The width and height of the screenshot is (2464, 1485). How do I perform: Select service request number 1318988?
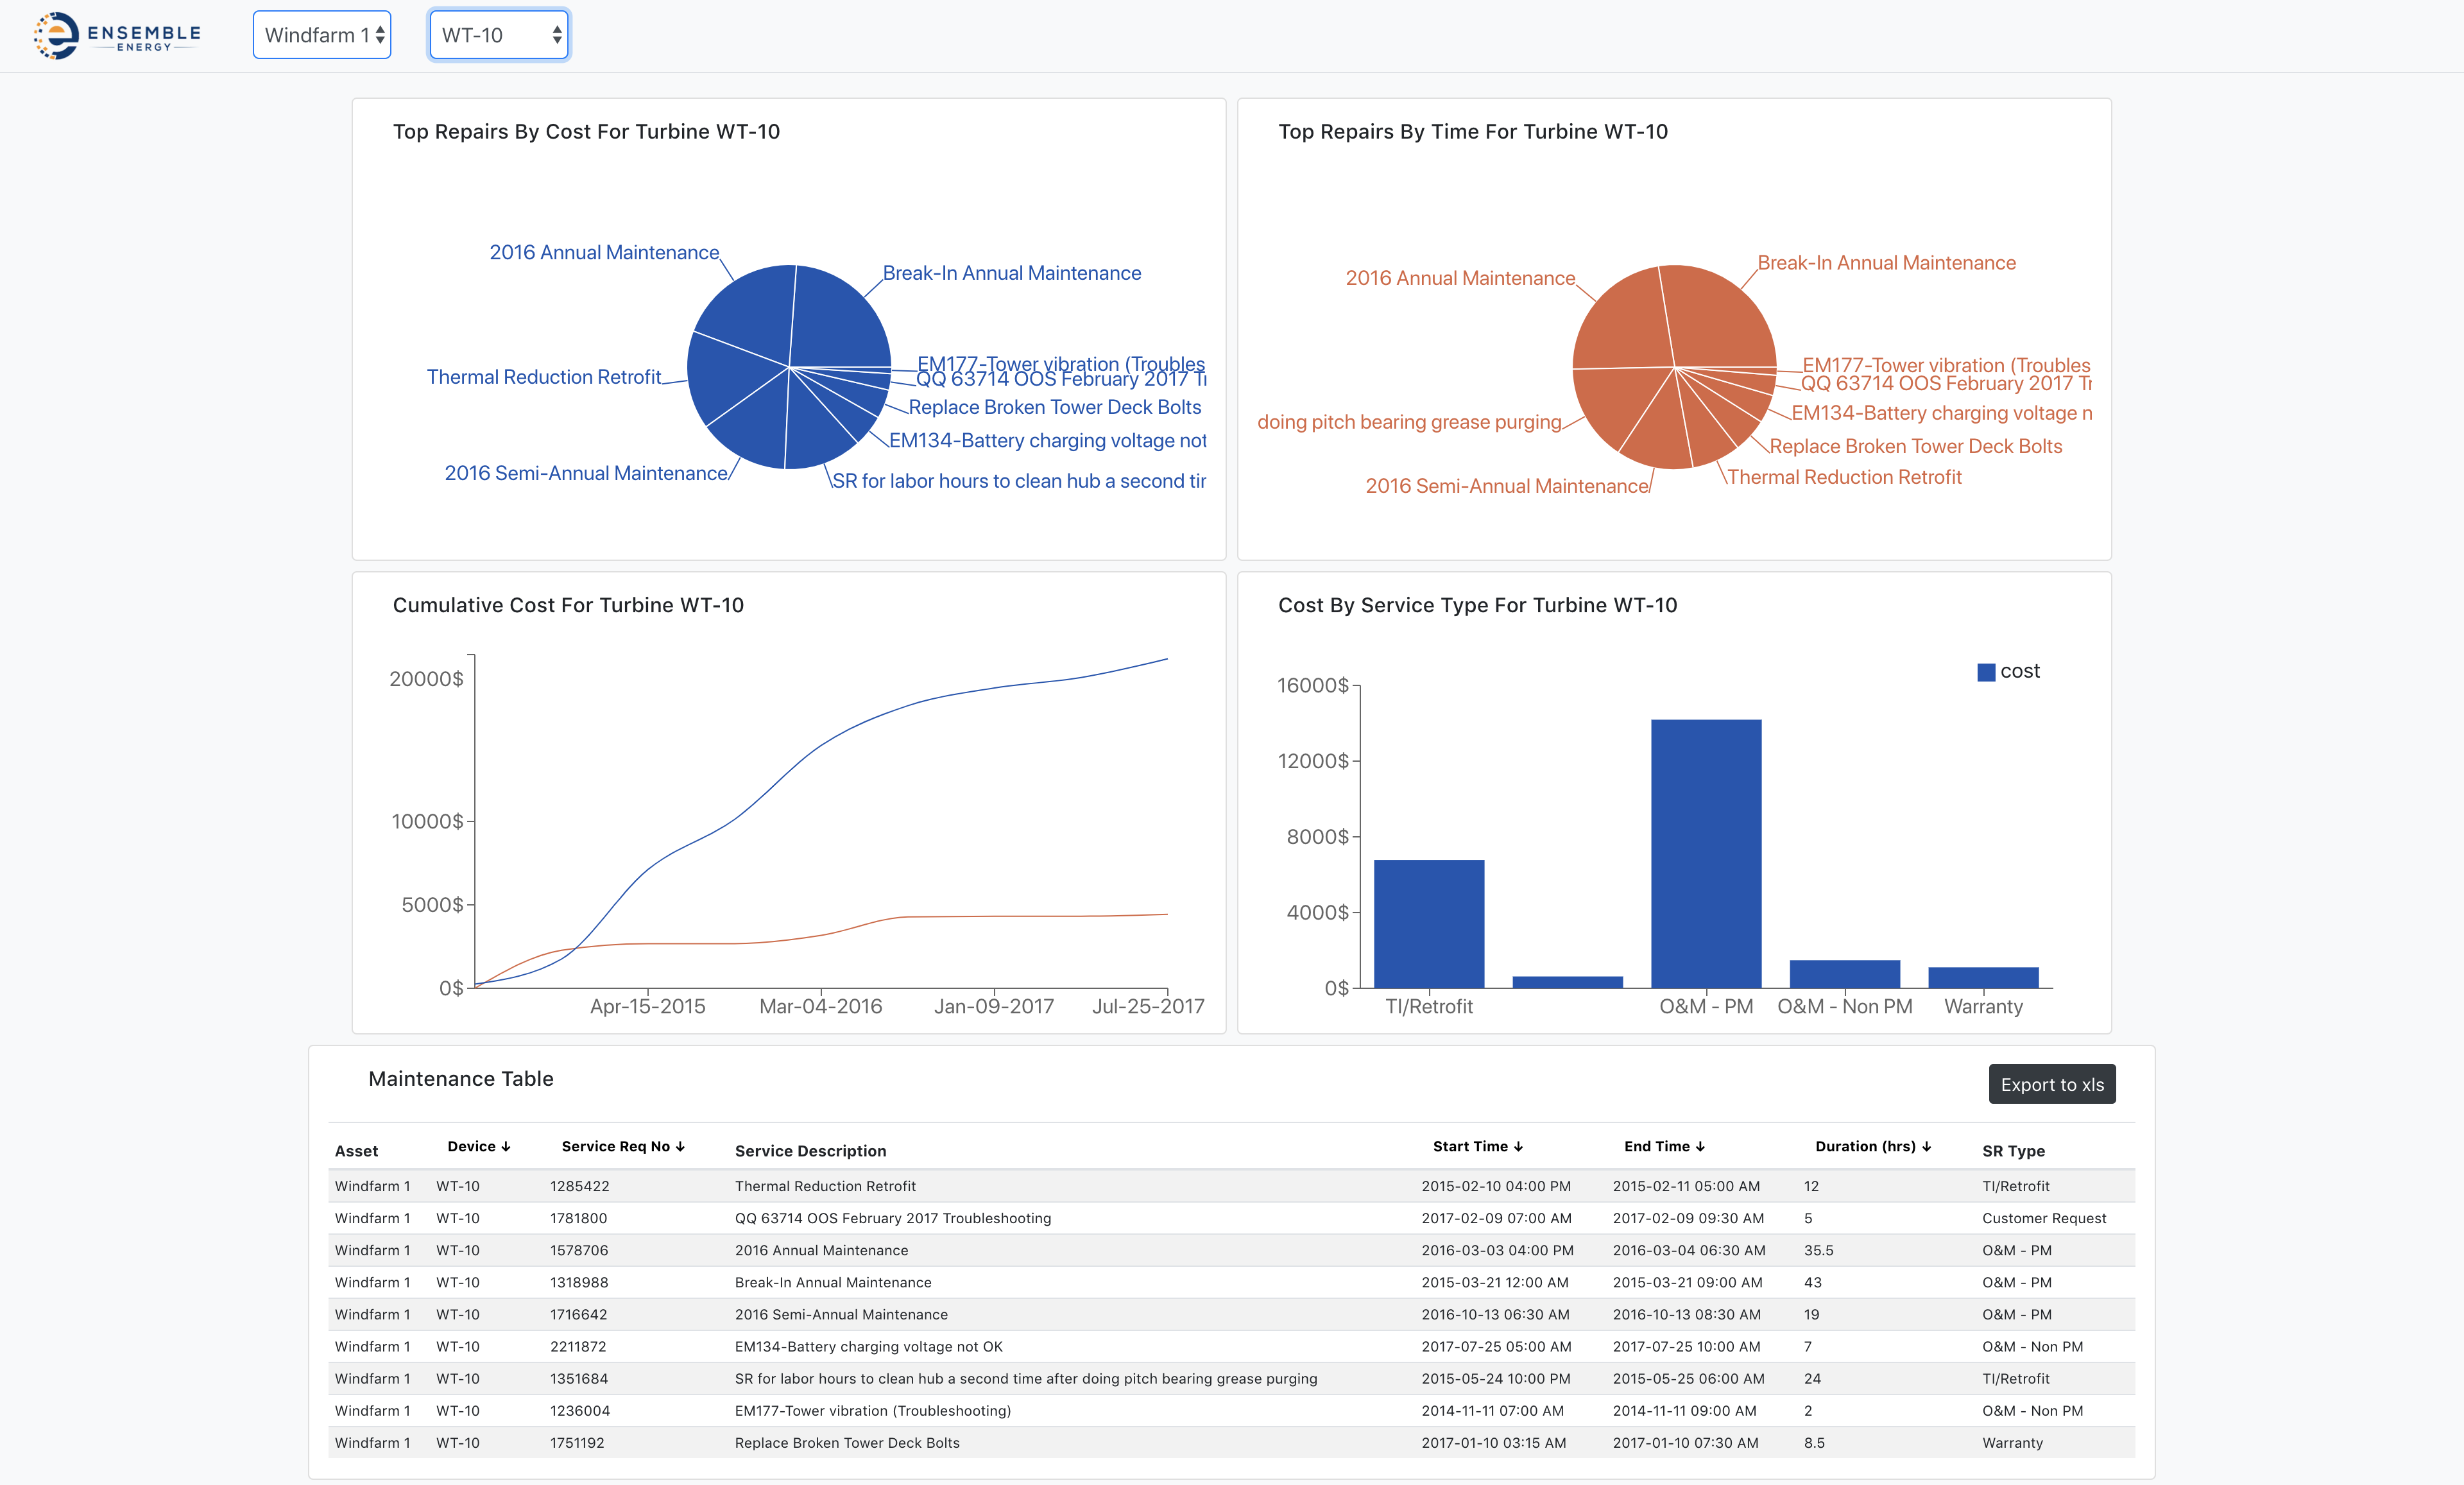tap(579, 1282)
